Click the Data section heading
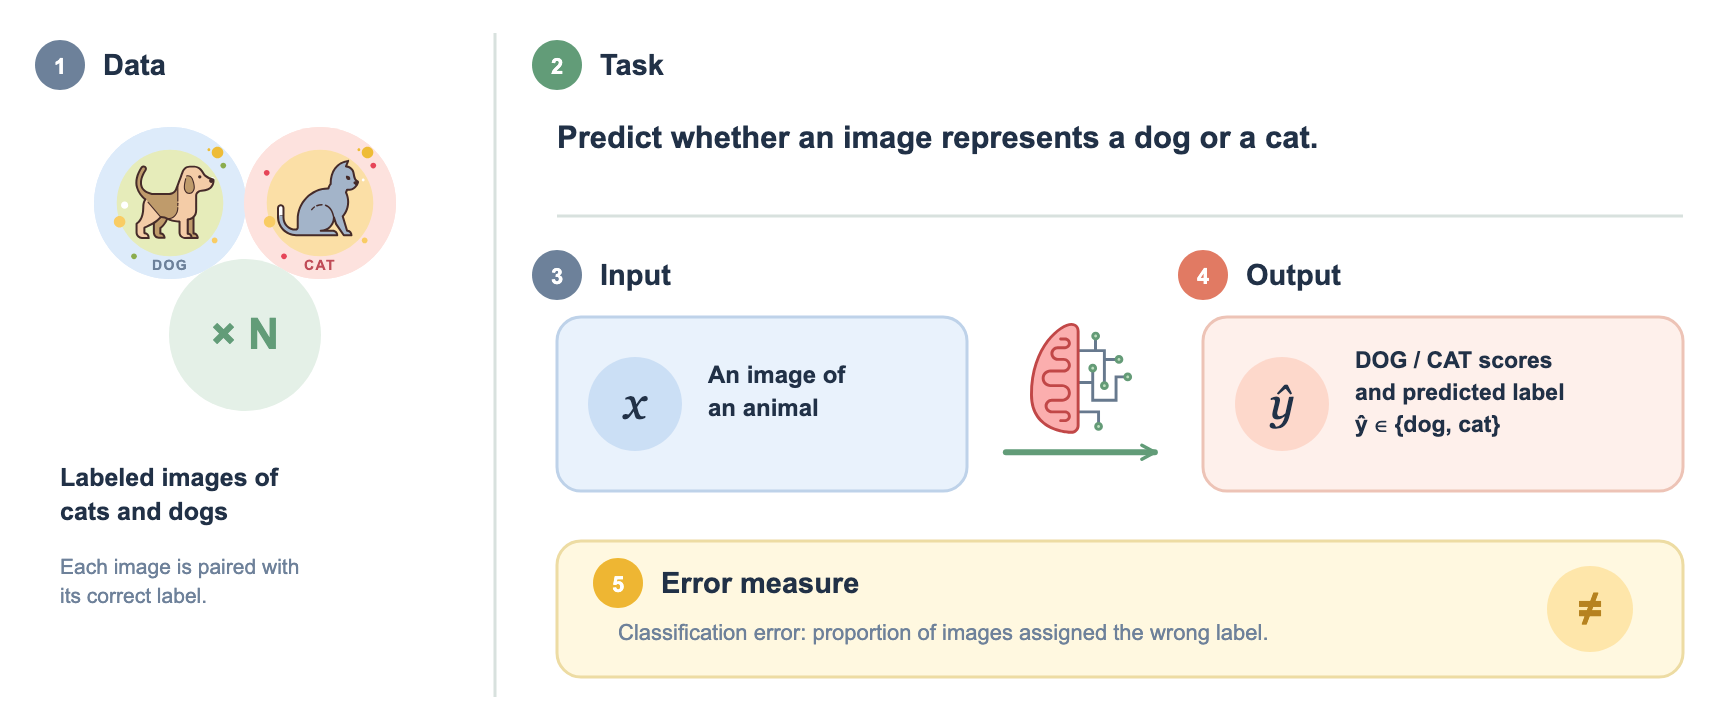 coord(134,66)
